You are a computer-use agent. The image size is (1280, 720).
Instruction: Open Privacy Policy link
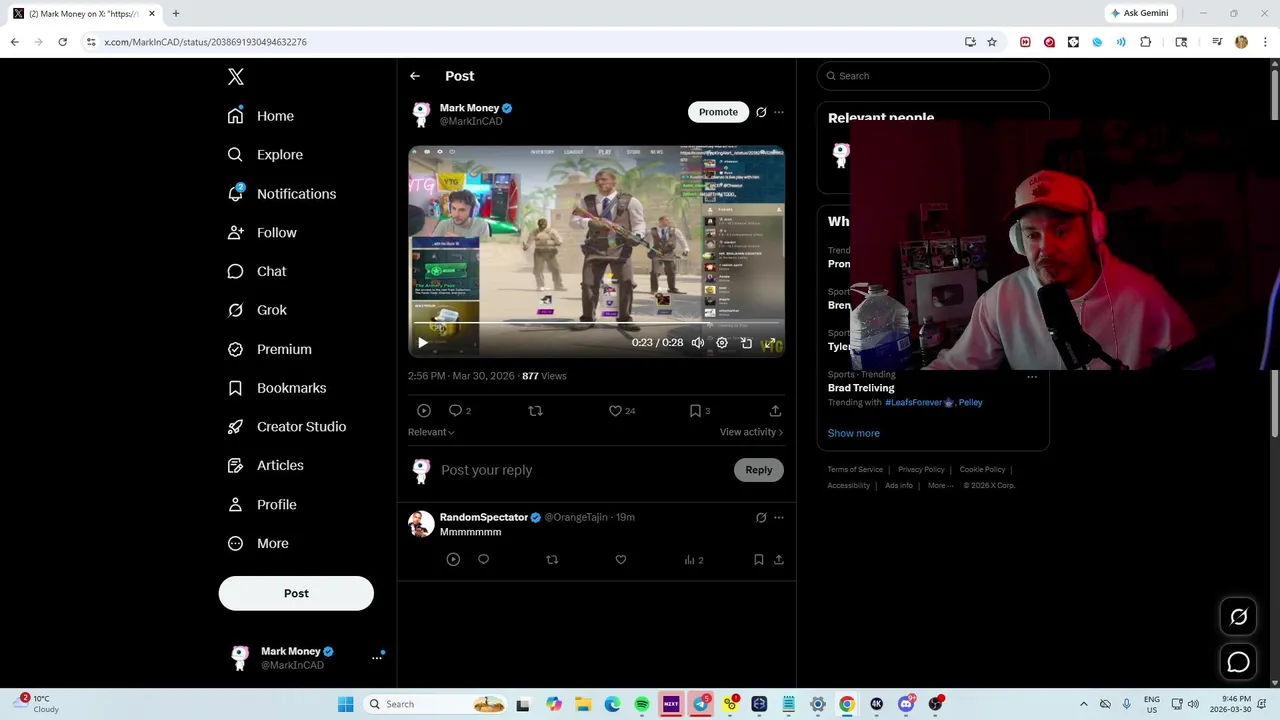921,470
